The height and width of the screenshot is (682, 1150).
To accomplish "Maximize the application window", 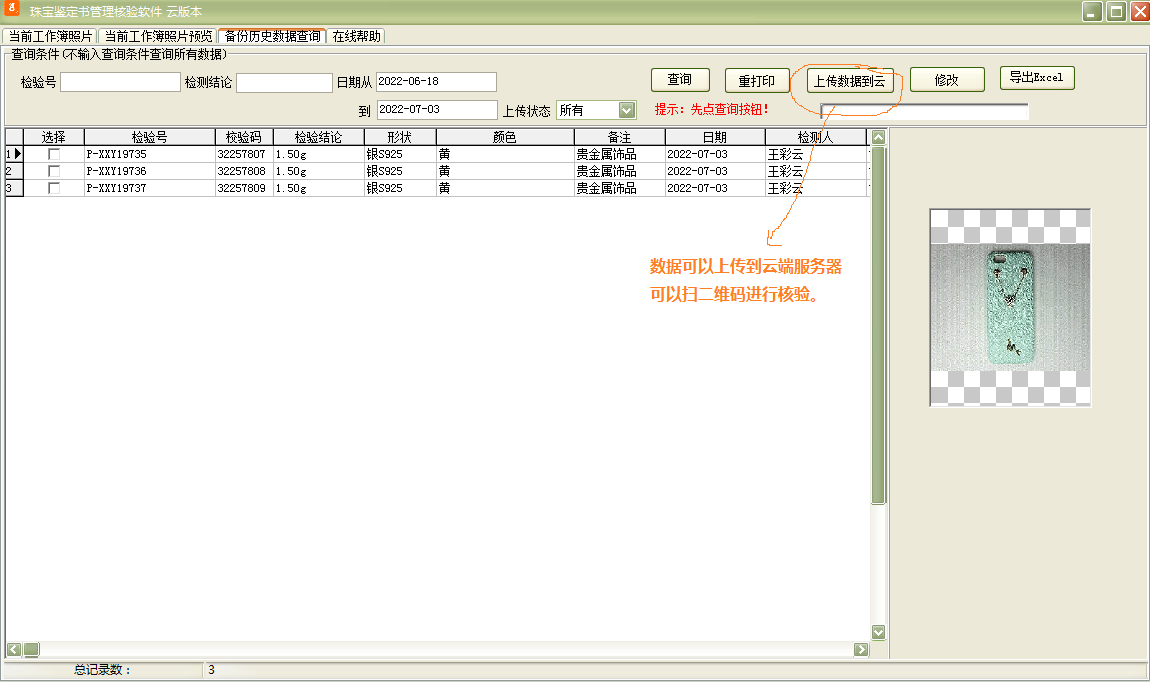I will 1116,11.
